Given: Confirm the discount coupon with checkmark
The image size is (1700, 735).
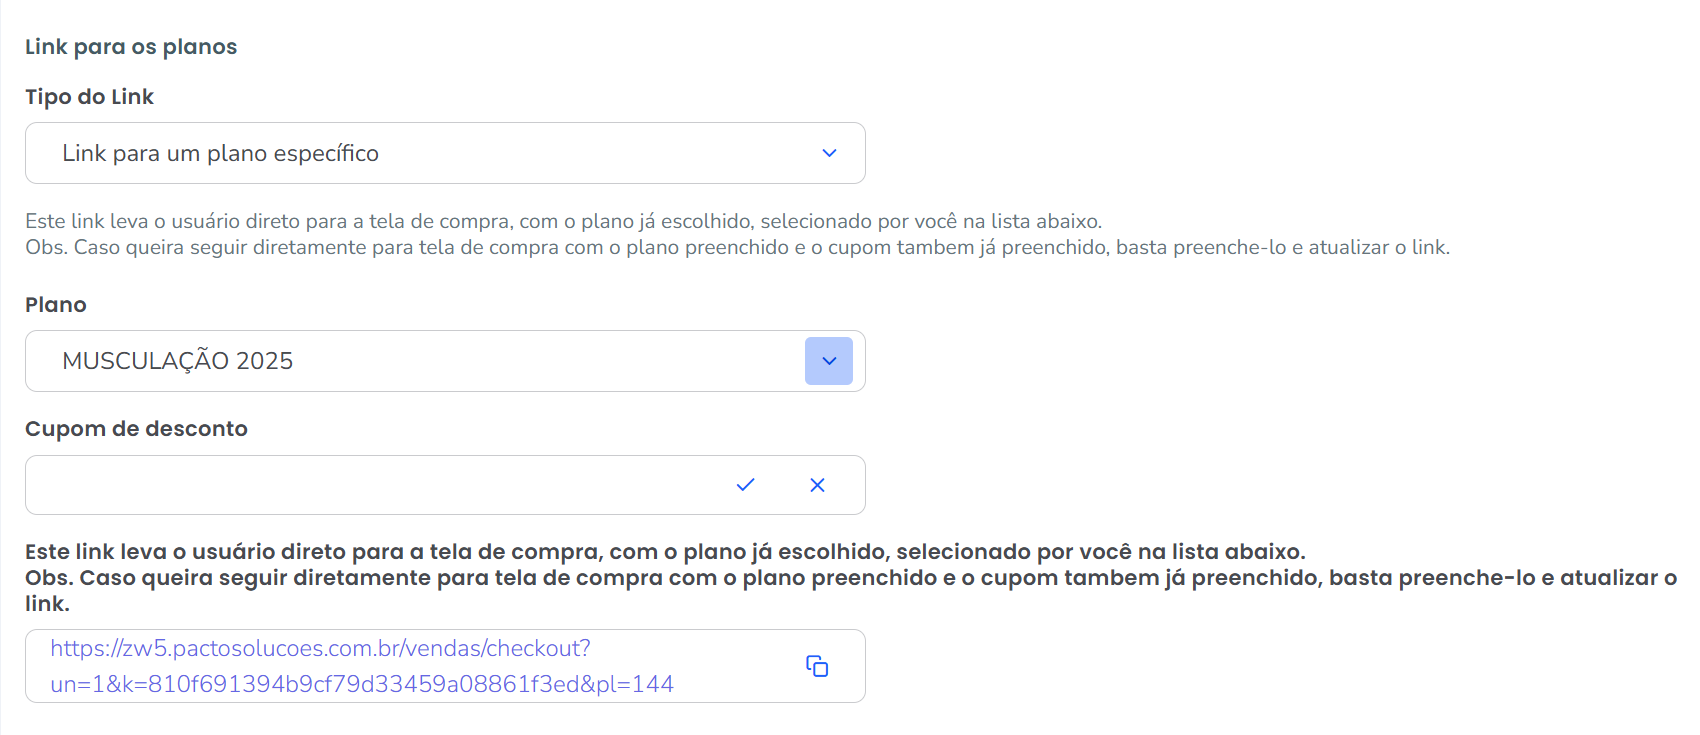Looking at the screenshot, I should pyautogui.click(x=745, y=485).
